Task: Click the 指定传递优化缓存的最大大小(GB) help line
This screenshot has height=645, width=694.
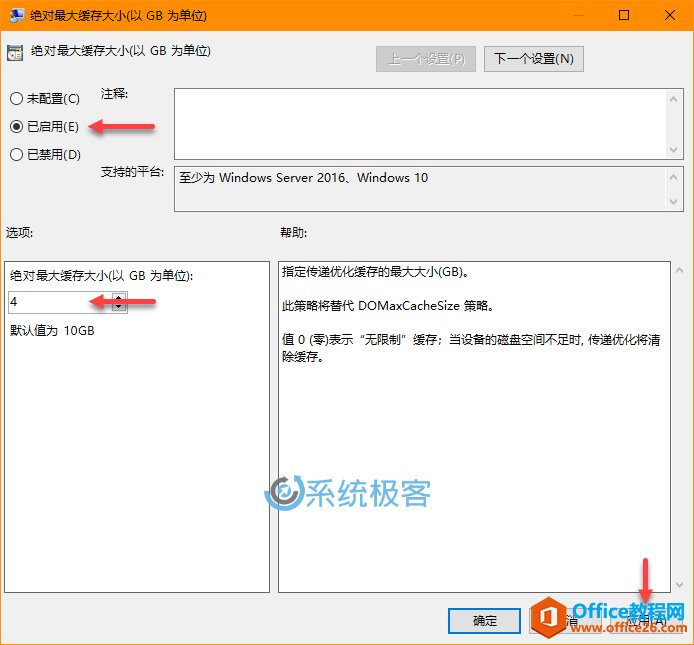Action: (x=375, y=271)
